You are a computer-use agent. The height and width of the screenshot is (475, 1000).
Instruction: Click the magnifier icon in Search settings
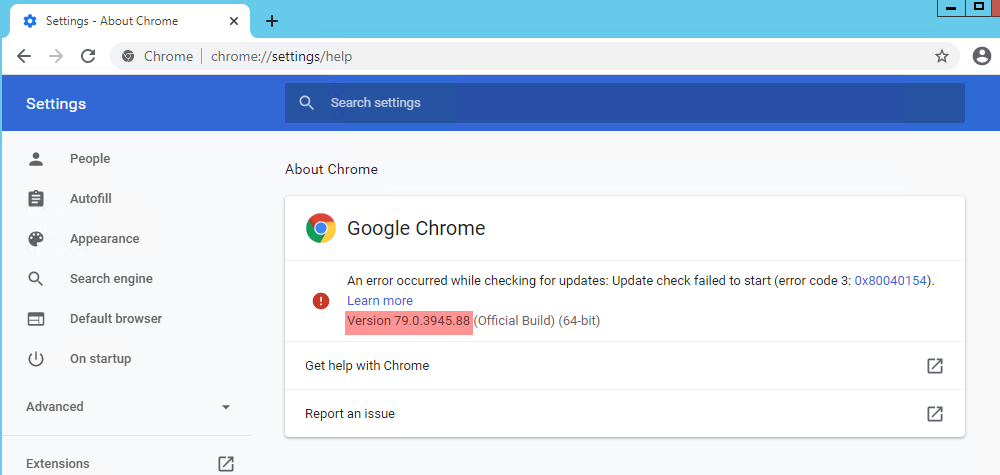coord(307,103)
